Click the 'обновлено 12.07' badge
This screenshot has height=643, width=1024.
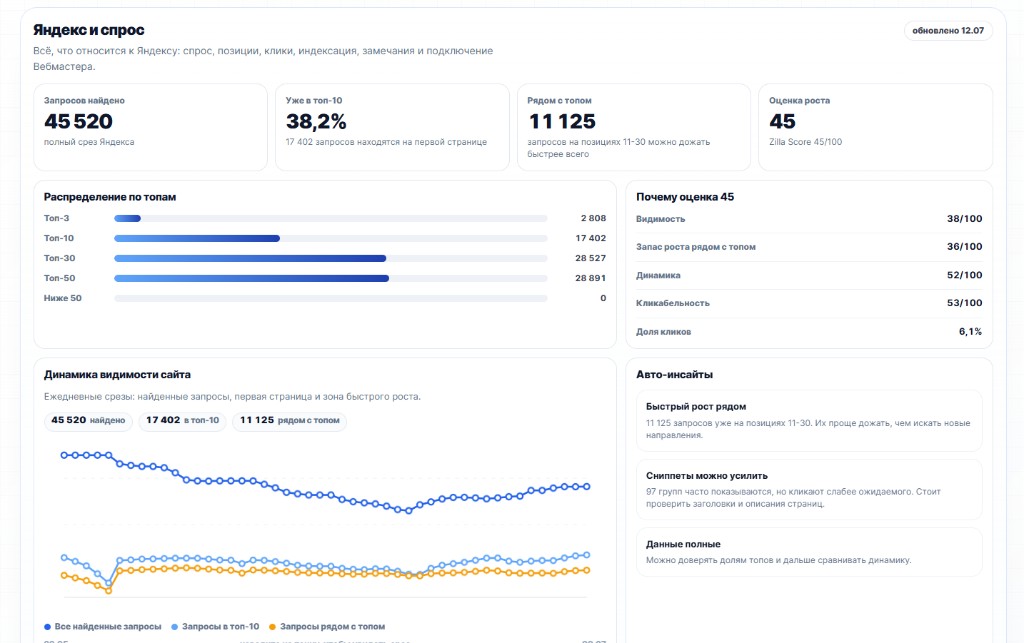tap(948, 31)
